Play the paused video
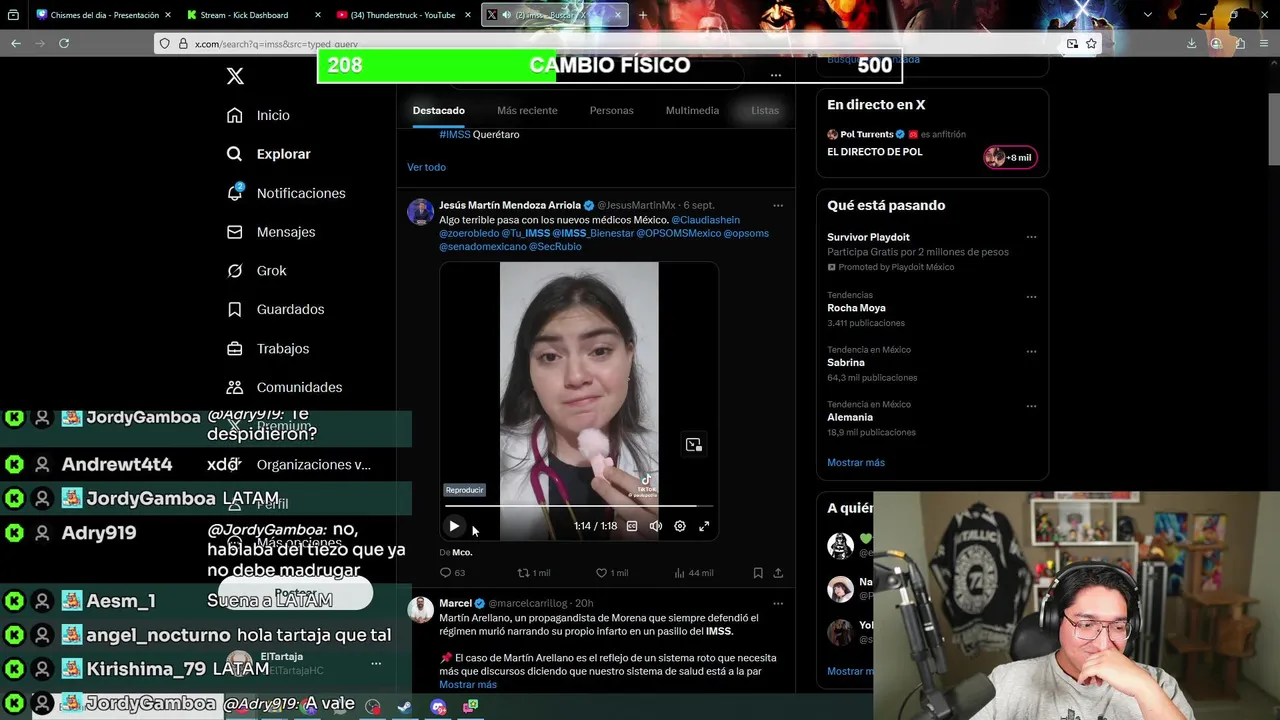The height and width of the screenshot is (720, 1280). coord(454,526)
